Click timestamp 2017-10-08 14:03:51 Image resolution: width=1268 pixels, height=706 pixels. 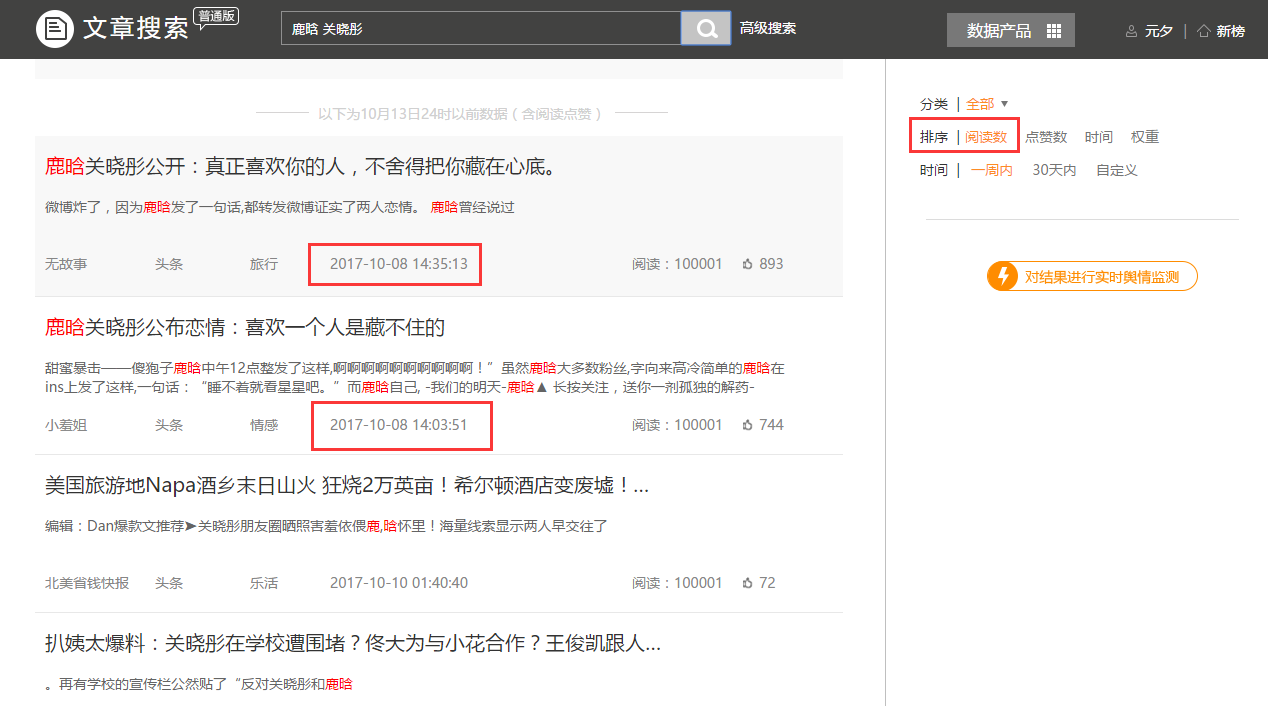[x=399, y=425]
